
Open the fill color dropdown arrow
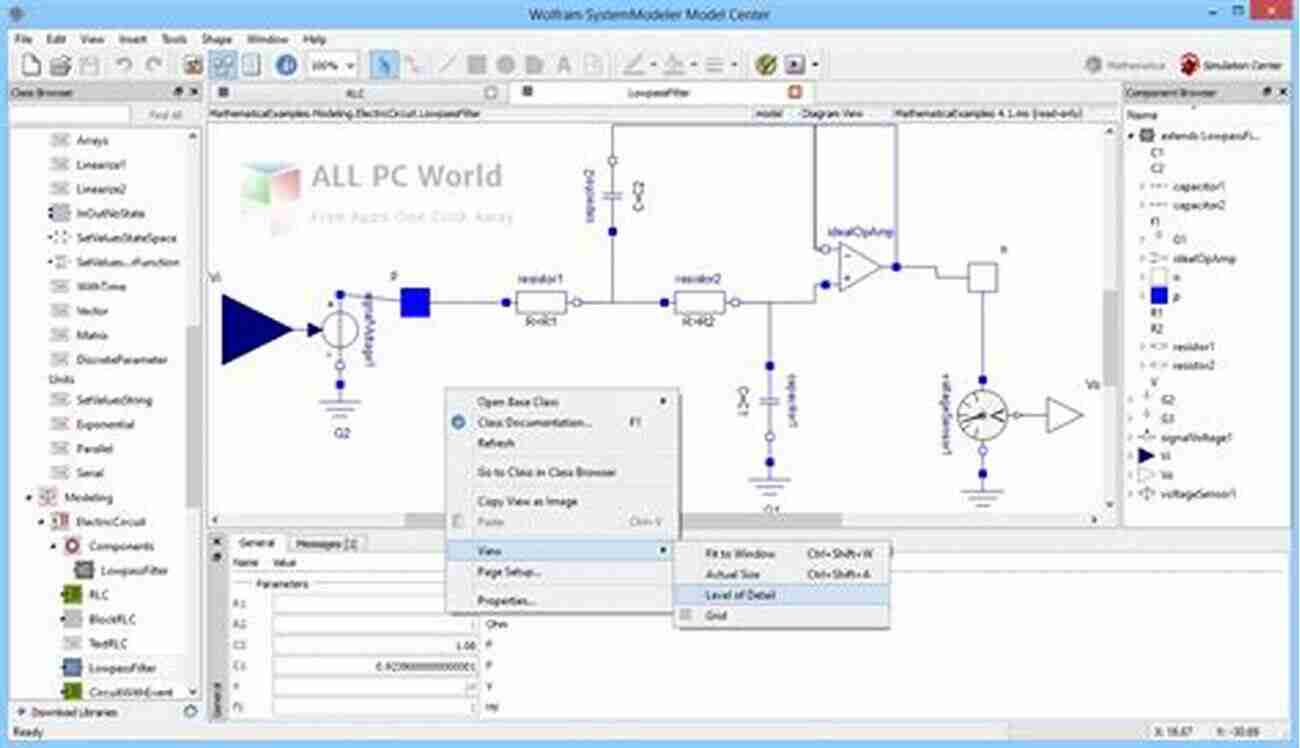point(693,66)
